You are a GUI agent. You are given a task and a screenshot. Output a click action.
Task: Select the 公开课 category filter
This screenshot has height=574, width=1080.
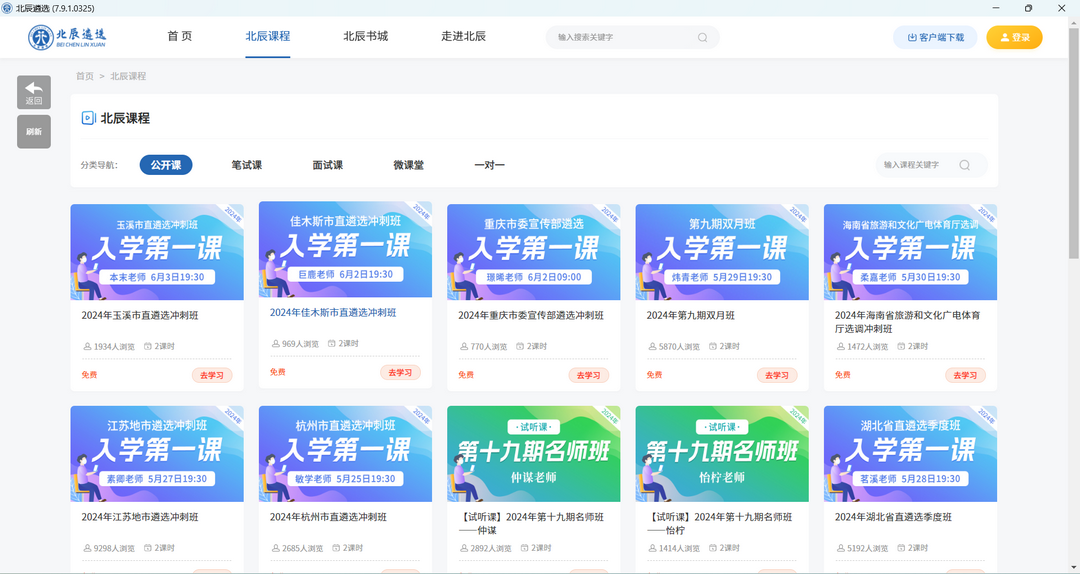[x=166, y=165]
